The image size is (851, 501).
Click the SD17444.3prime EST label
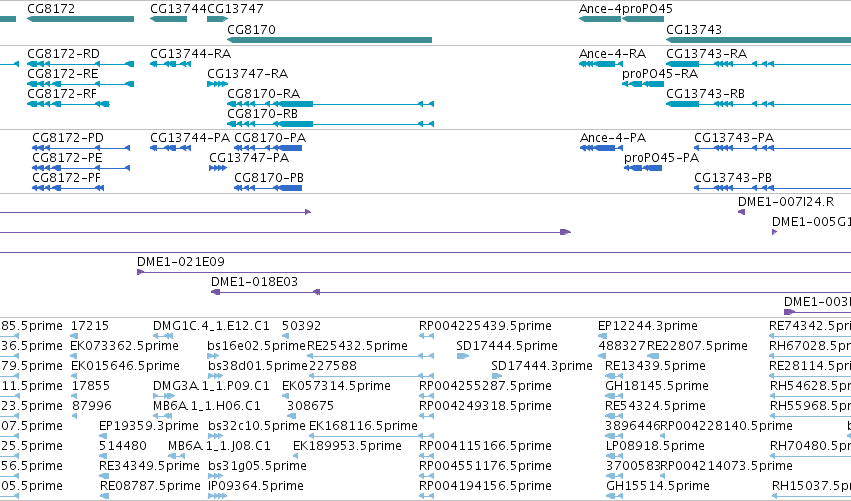[542, 366]
